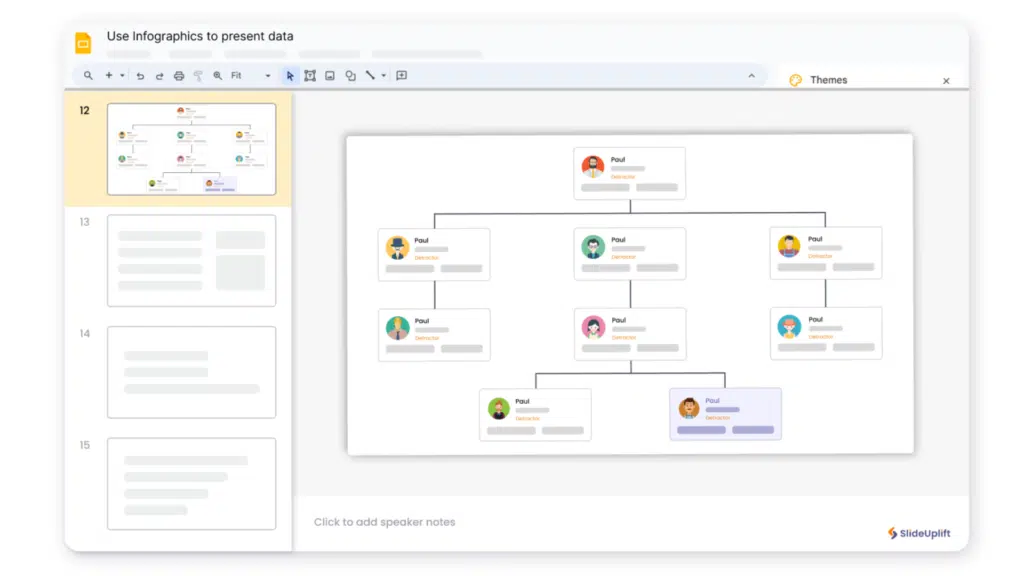This screenshot has width=1024, height=576.
Task: Select slide 13 thumbnail in filmstrip
Action: click(191, 260)
